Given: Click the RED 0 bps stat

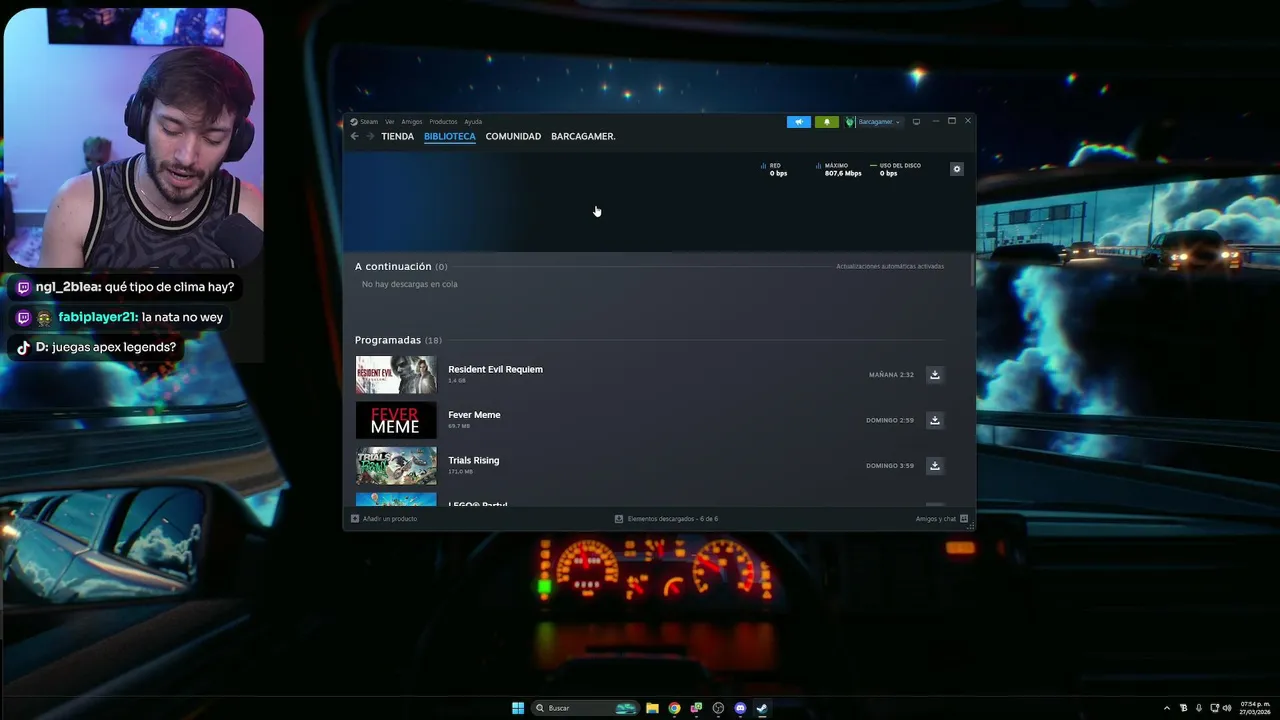Looking at the screenshot, I should pos(774,169).
